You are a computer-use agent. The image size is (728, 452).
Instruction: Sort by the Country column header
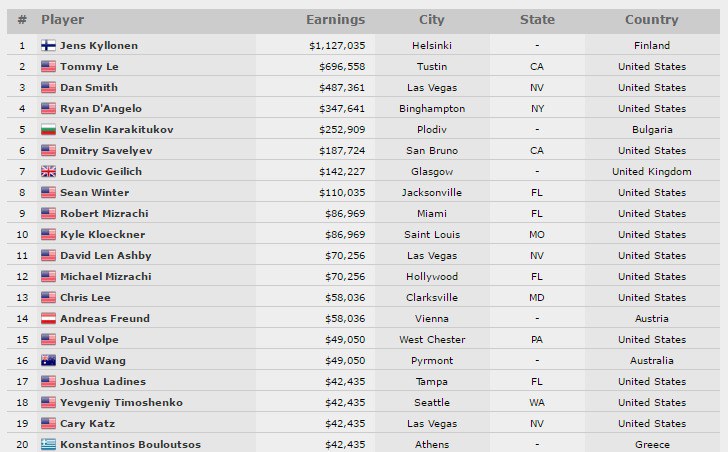pos(651,20)
